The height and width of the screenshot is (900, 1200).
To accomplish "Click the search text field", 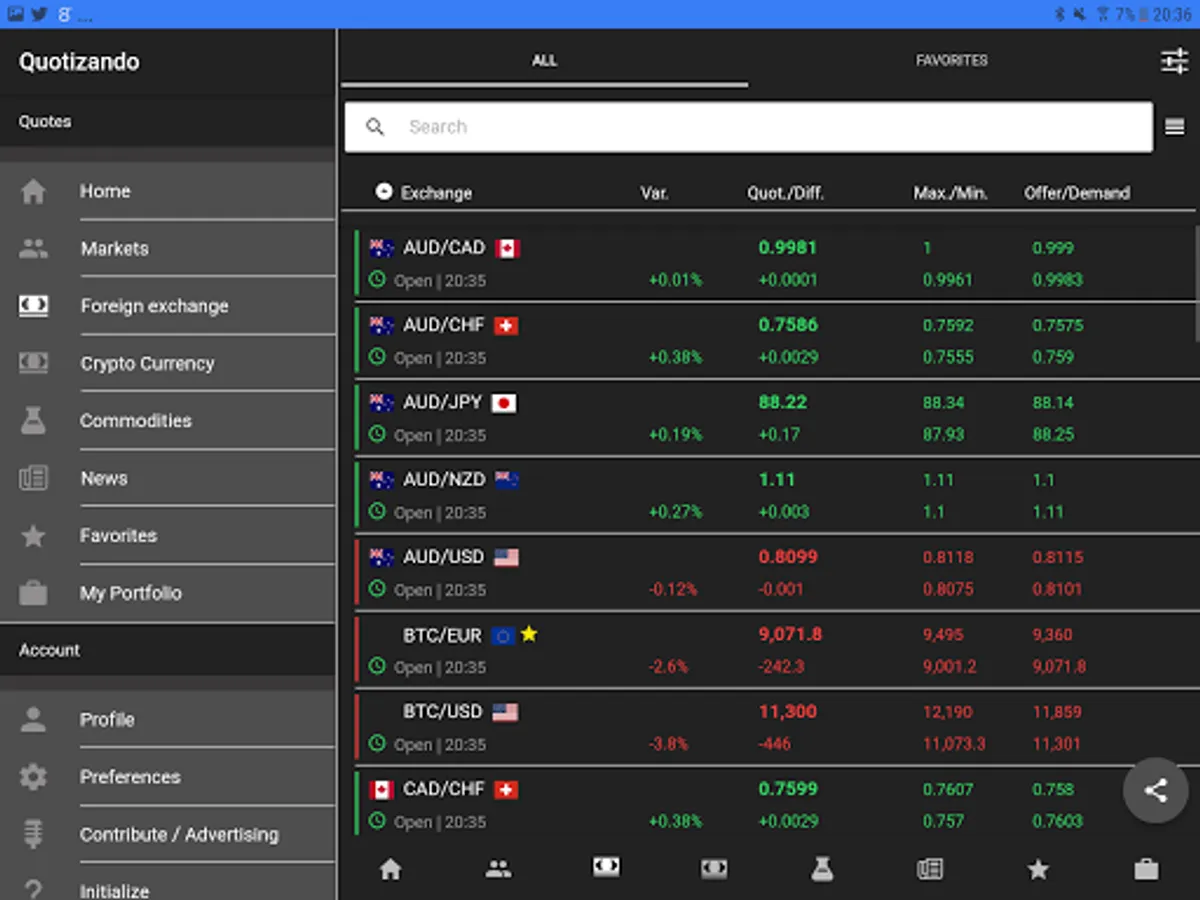I will 748,127.
